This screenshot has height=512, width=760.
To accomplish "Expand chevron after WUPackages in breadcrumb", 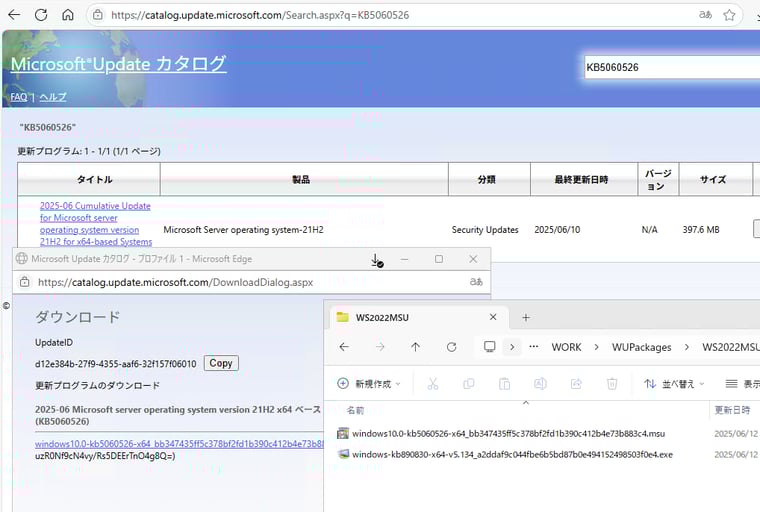I will click(x=687, y=347).
